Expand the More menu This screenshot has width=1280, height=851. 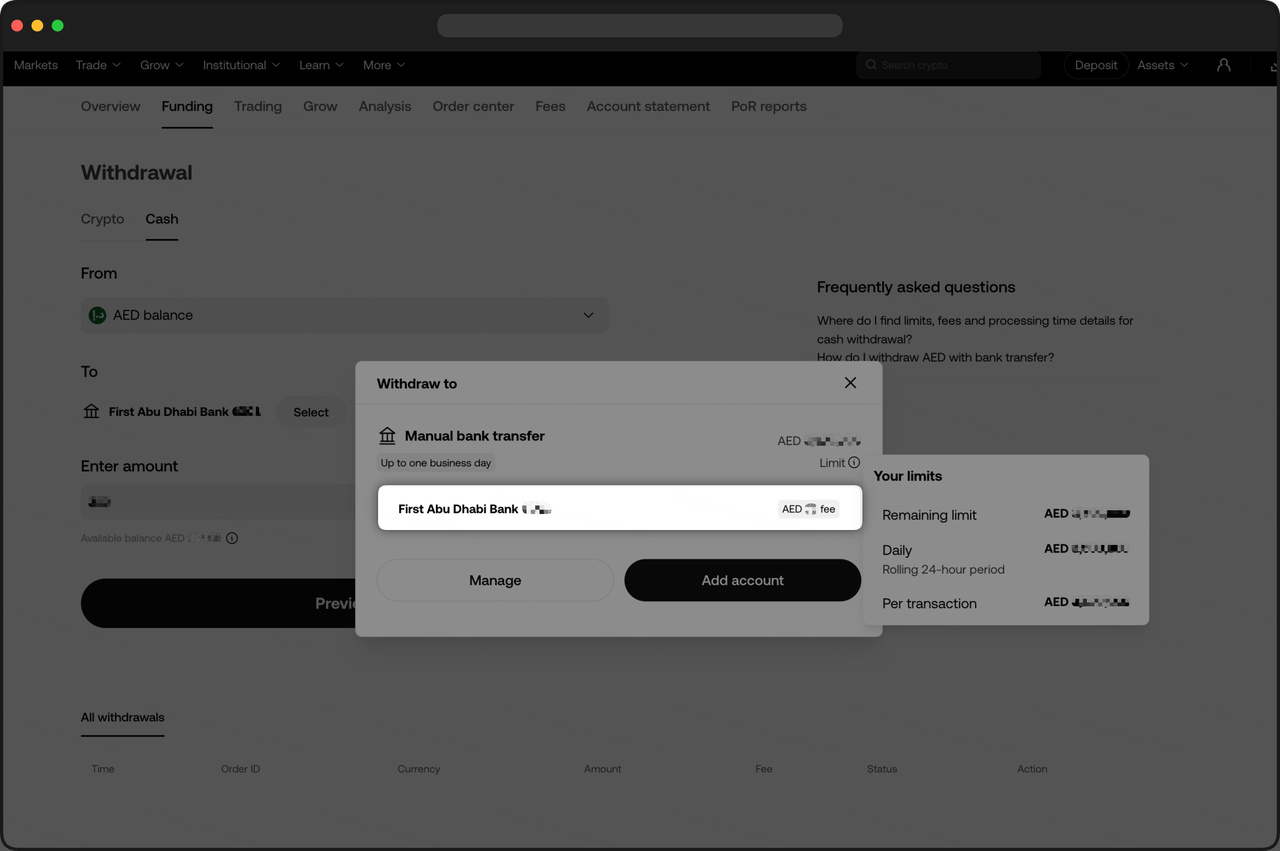384,65
